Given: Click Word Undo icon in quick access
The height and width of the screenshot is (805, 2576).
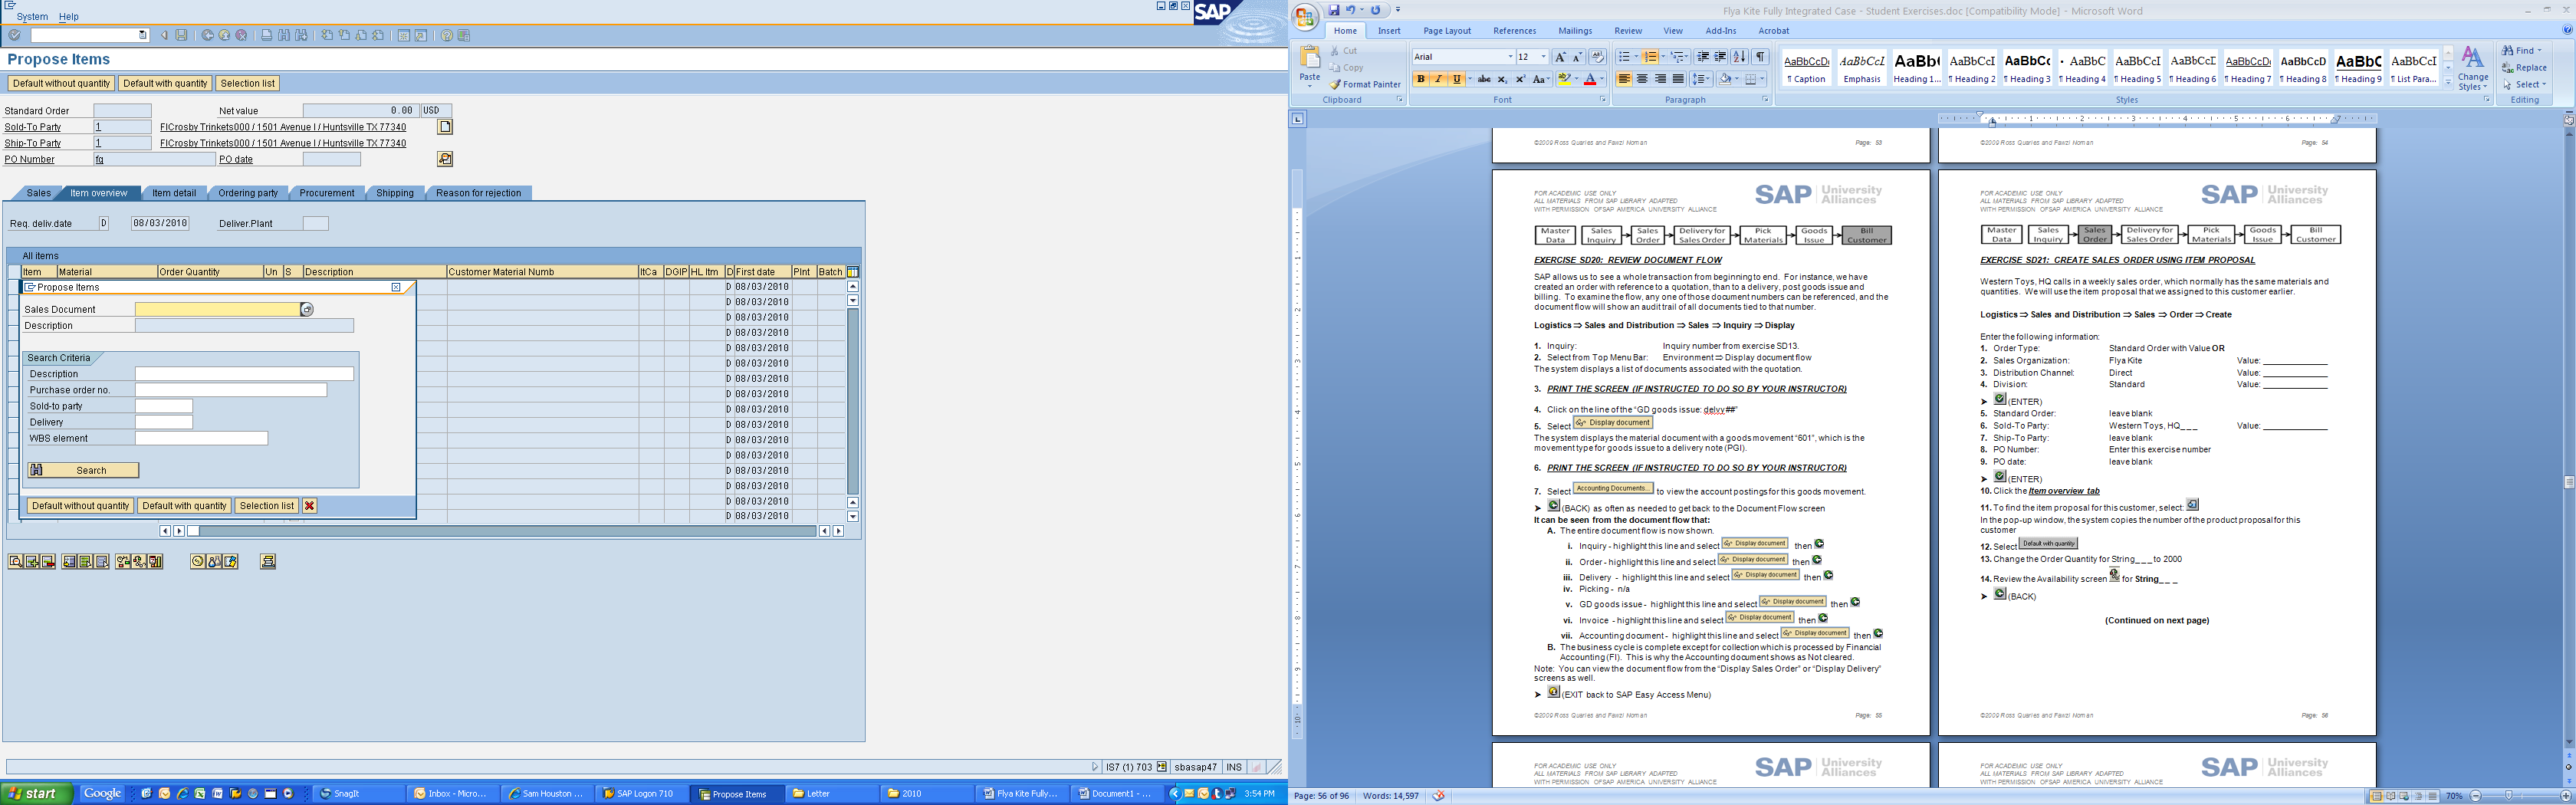Looking at the screenshot, I should tap(1351, 10).
